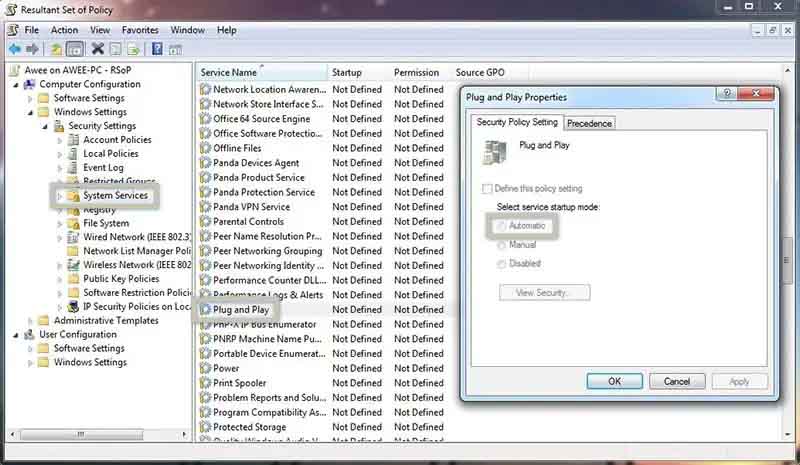Open the Favorites menu

140,30
